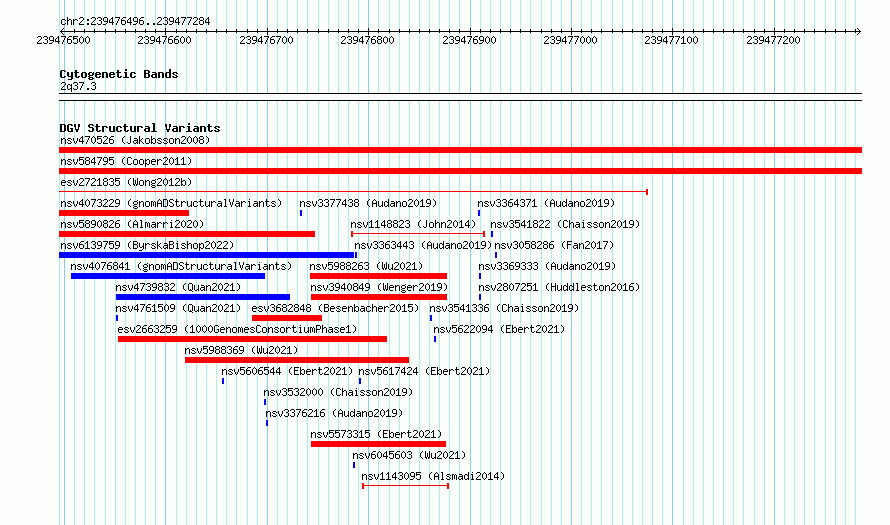Click nsv3058286 (Fan2017) label
This screenshot has width=890, height=525.
pos(555,245)
